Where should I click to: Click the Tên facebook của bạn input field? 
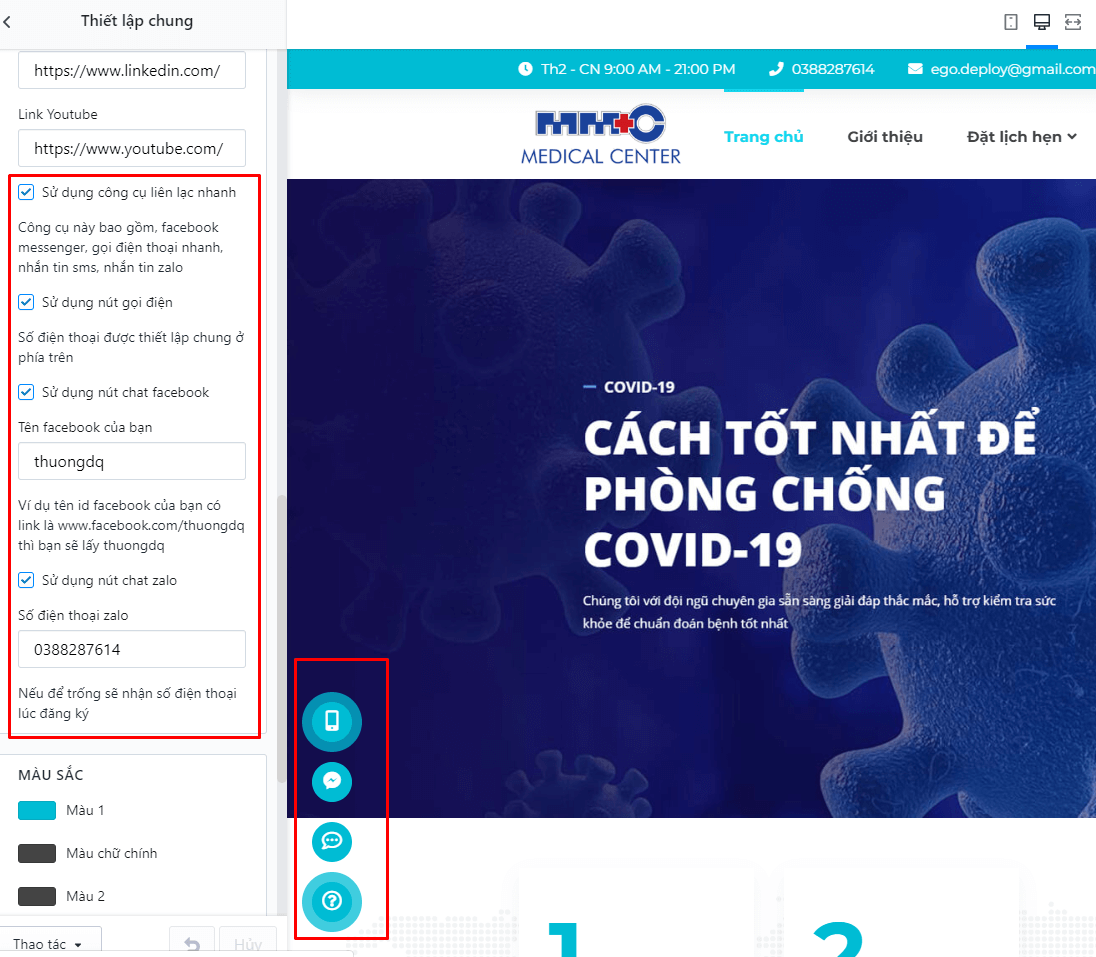(132, 461)
